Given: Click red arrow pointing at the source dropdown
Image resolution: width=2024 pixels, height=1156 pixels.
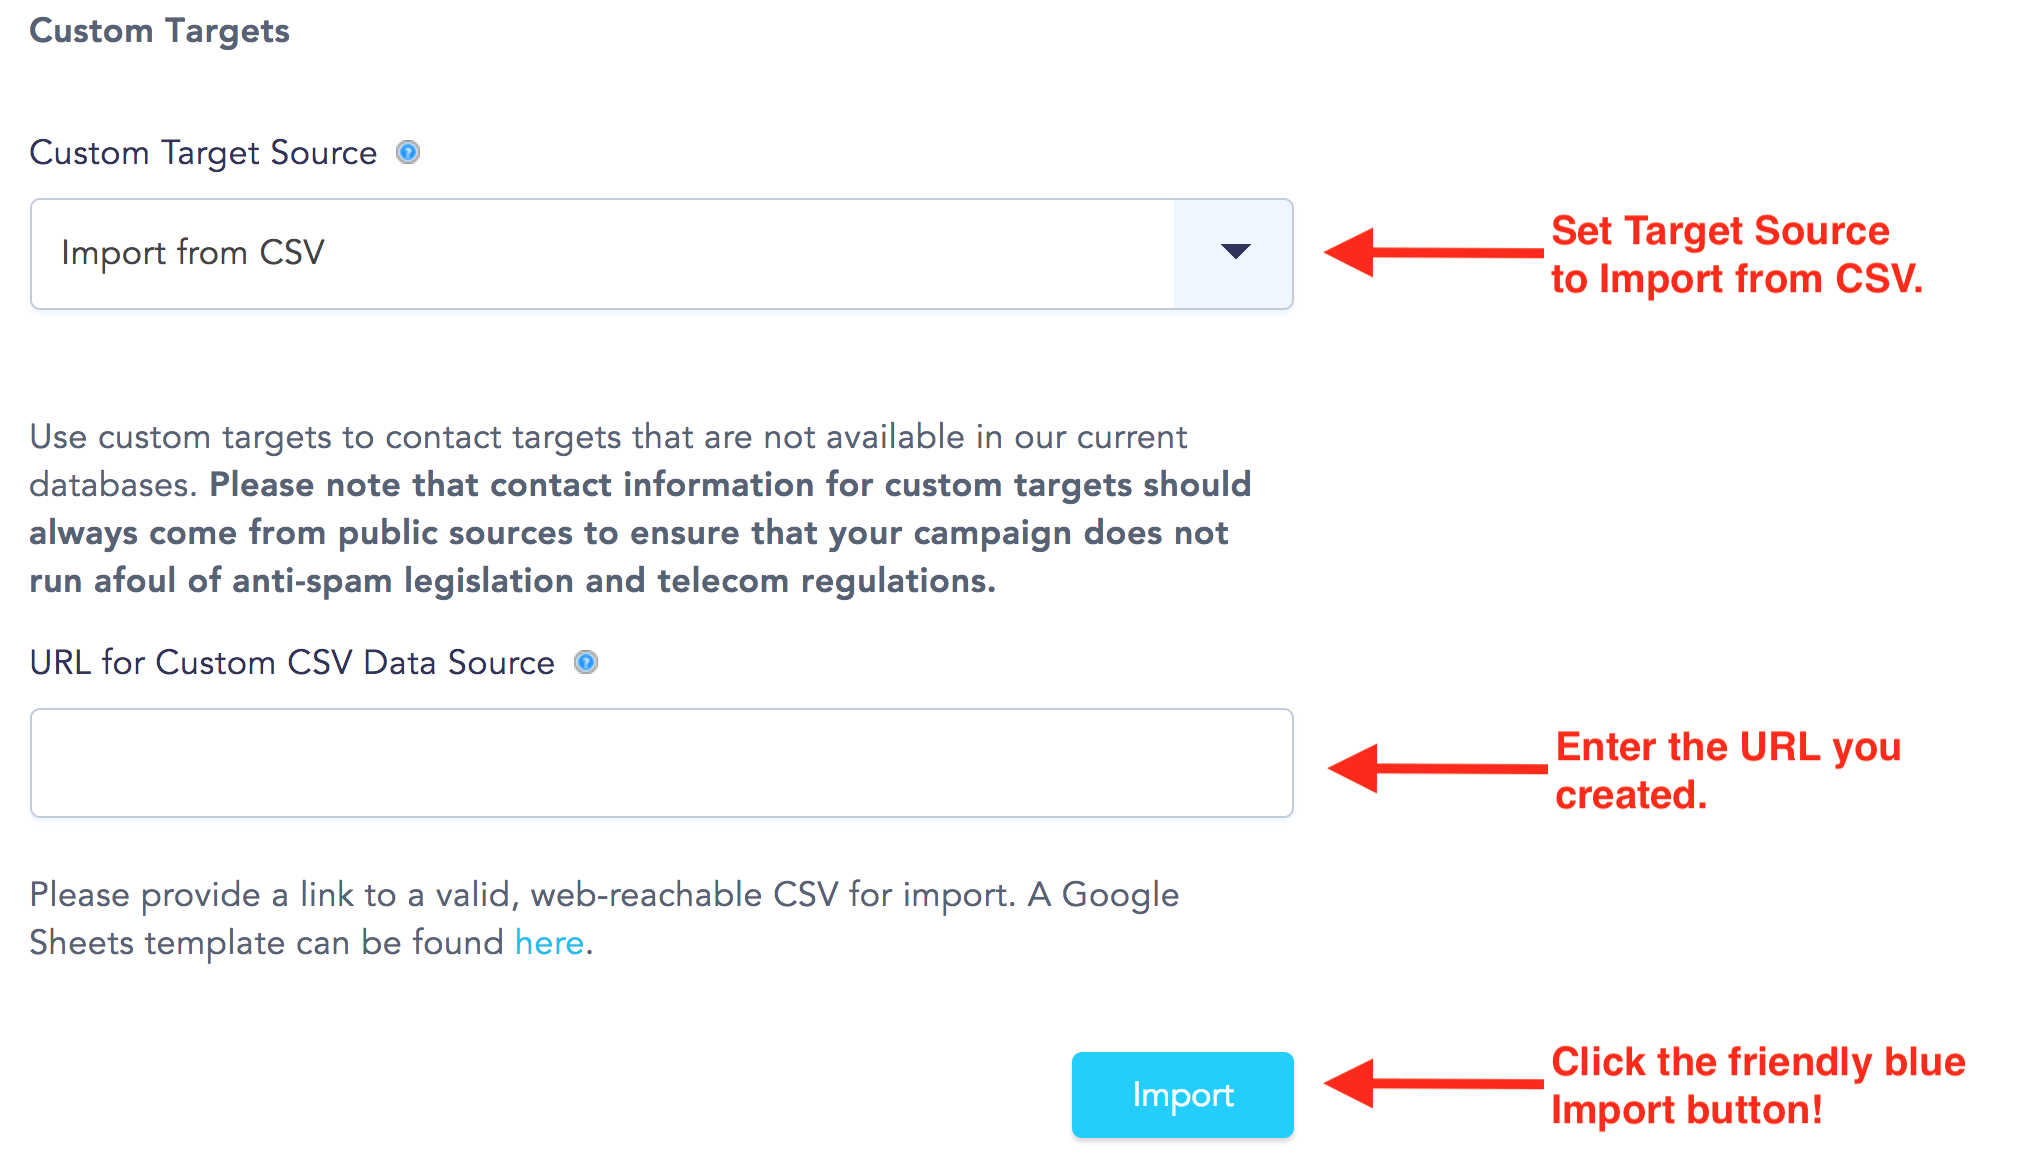Looking at the screenshot, I should tap(1433, 252).
